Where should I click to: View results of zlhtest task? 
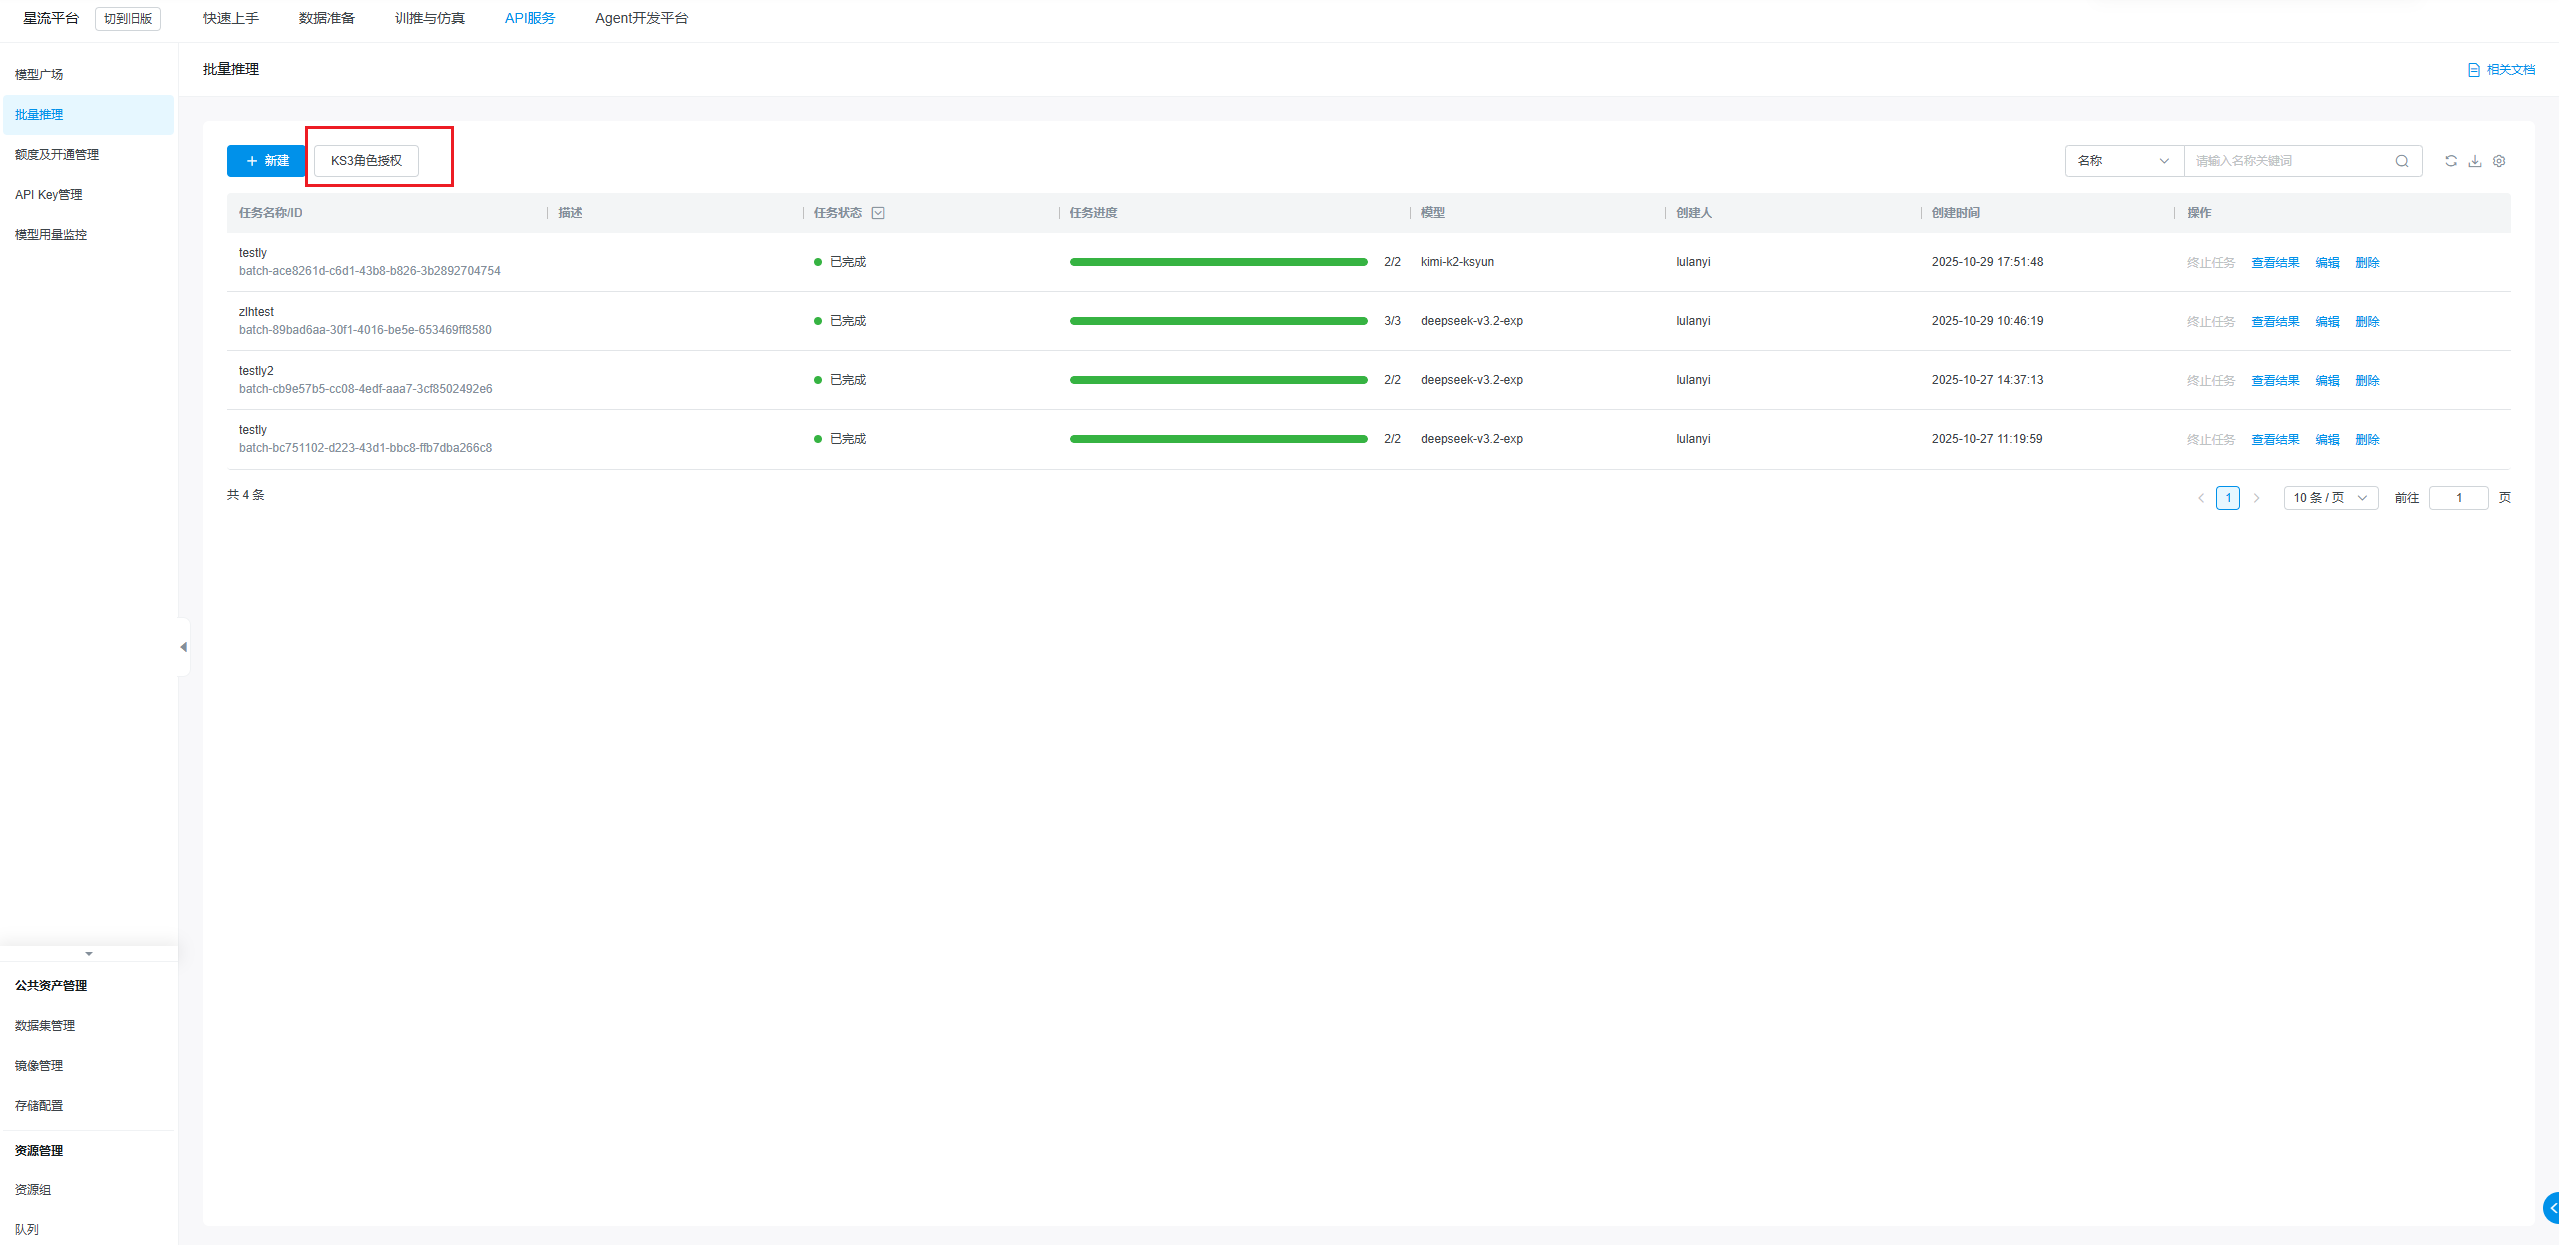pyautogui.click(x=2275, y=321)
